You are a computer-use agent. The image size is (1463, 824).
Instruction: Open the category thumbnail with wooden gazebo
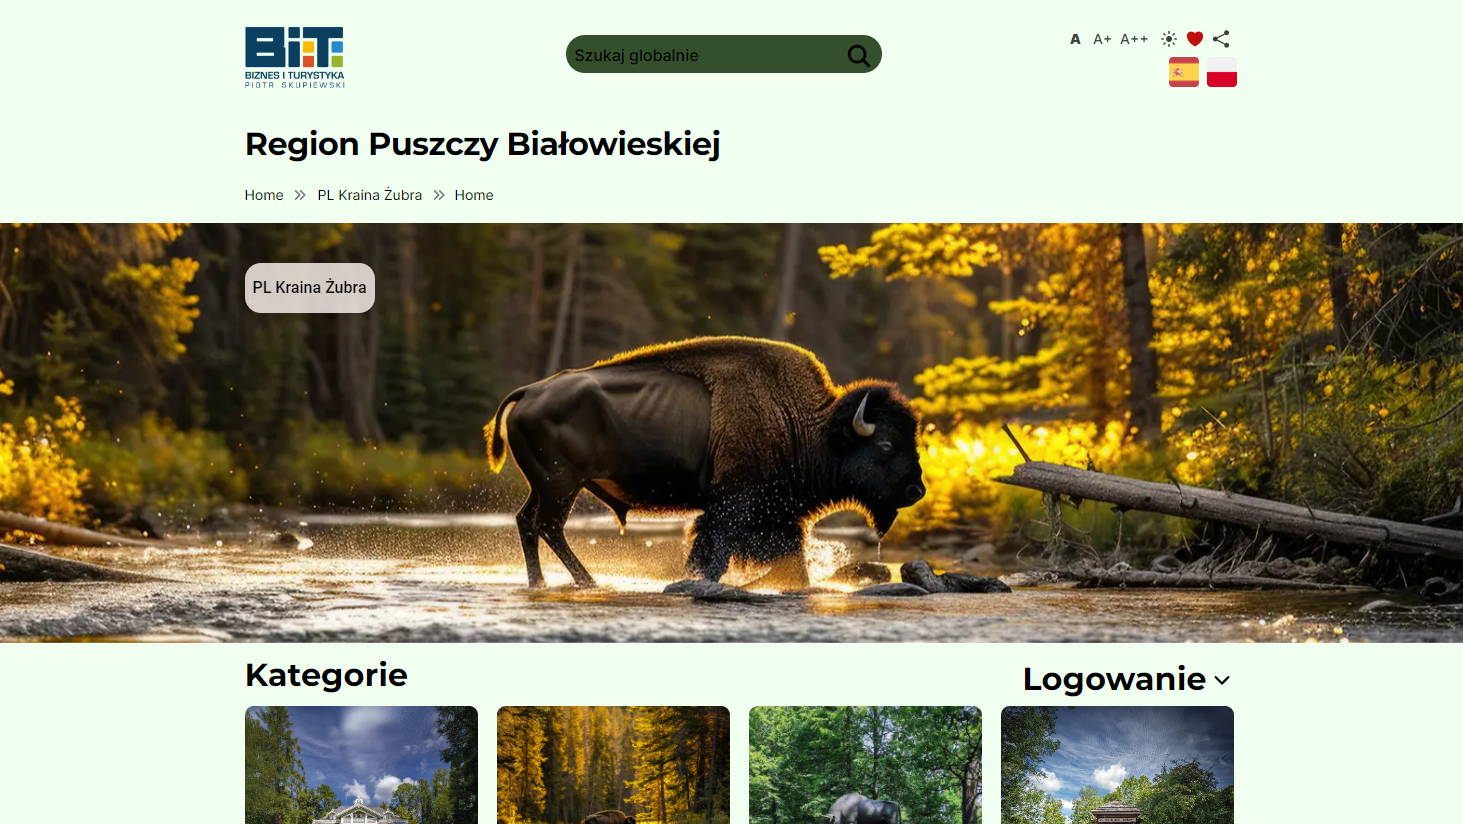click(x=1117, y=765)
